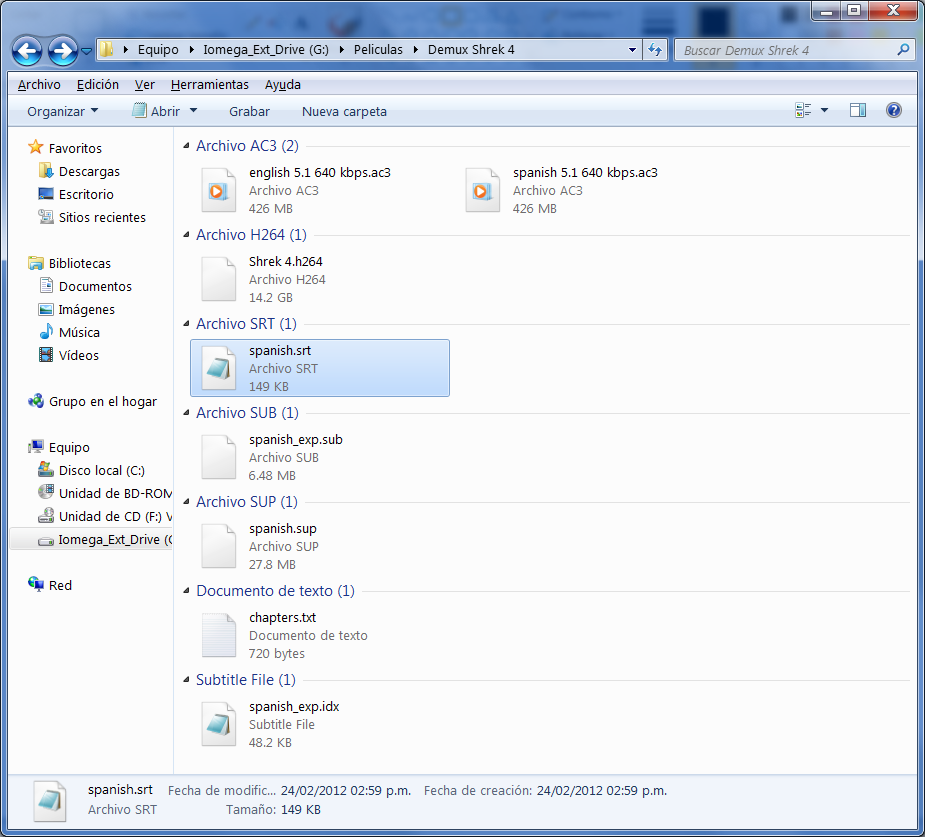Open the Abrir options dropdown arrow
Screen dimensions: 925x837
tap(193, 110)
